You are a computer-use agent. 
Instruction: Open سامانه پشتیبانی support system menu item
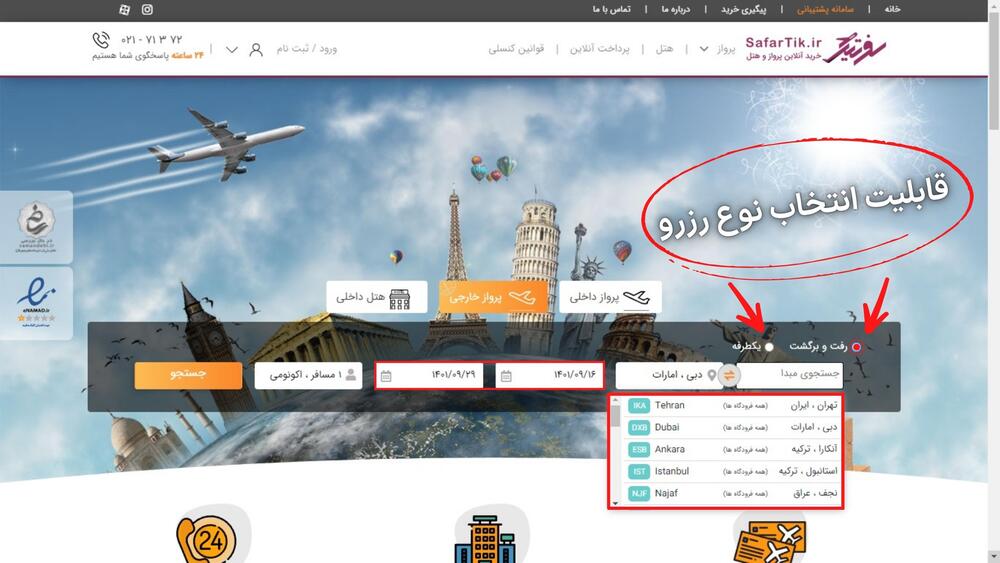[x=825, y=10]
